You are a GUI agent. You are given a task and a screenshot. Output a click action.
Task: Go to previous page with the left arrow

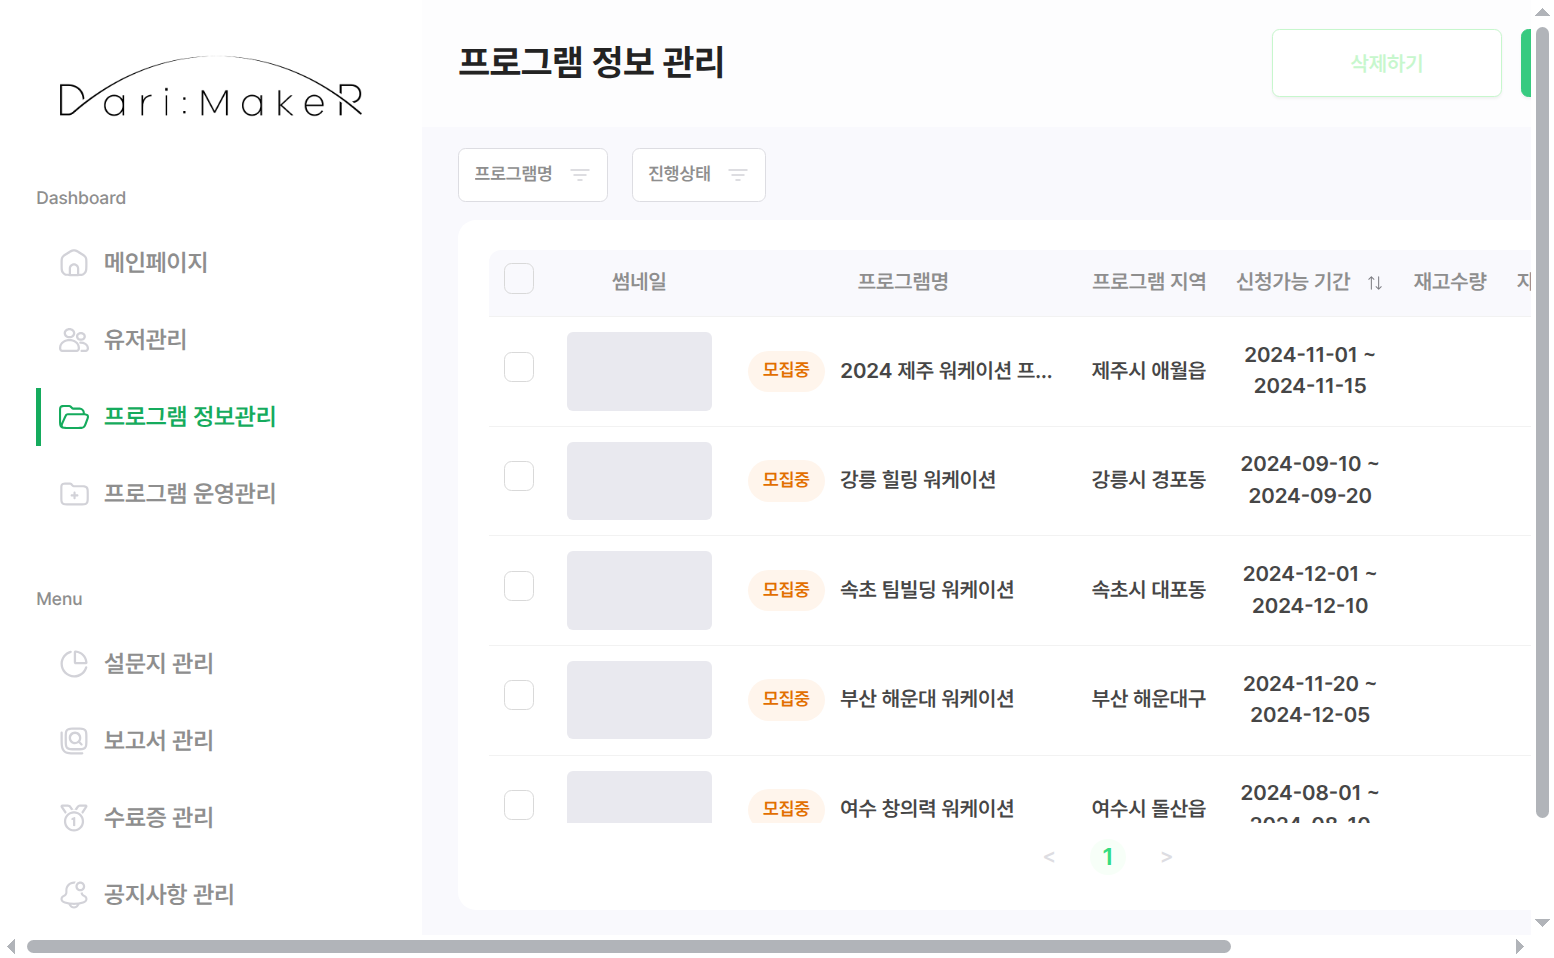[x=1049, y=857]
